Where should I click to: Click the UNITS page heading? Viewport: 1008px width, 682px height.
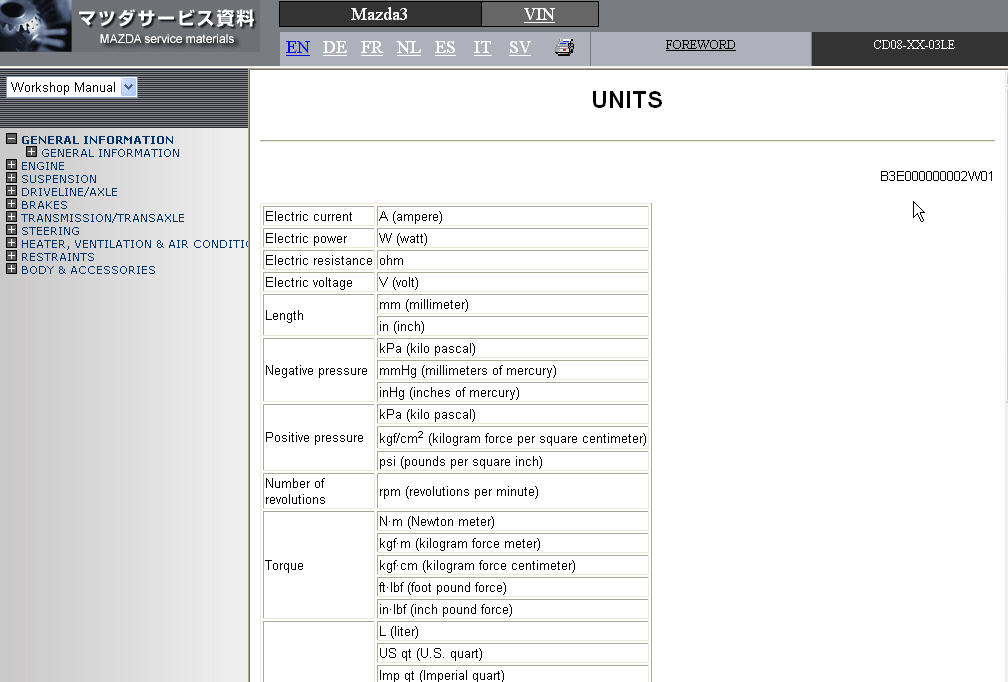(x=627, y=100)
